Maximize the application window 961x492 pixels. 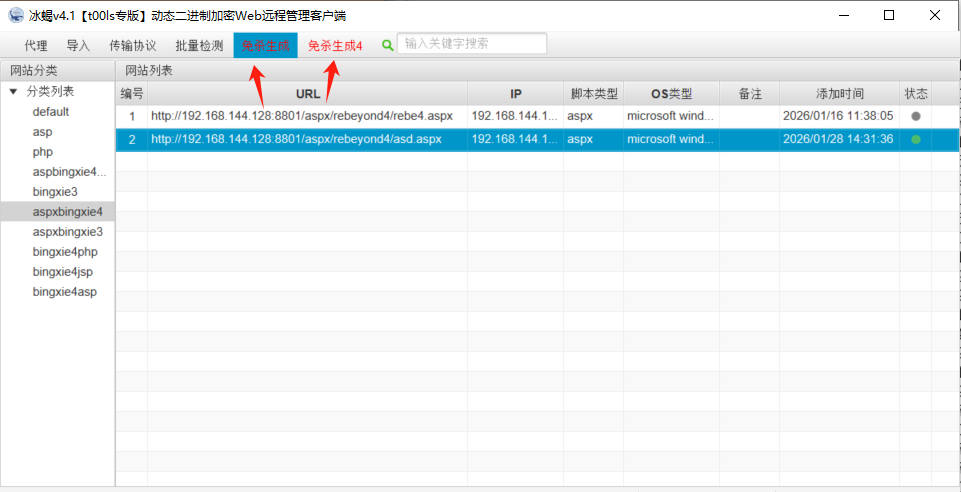[889, 15]
